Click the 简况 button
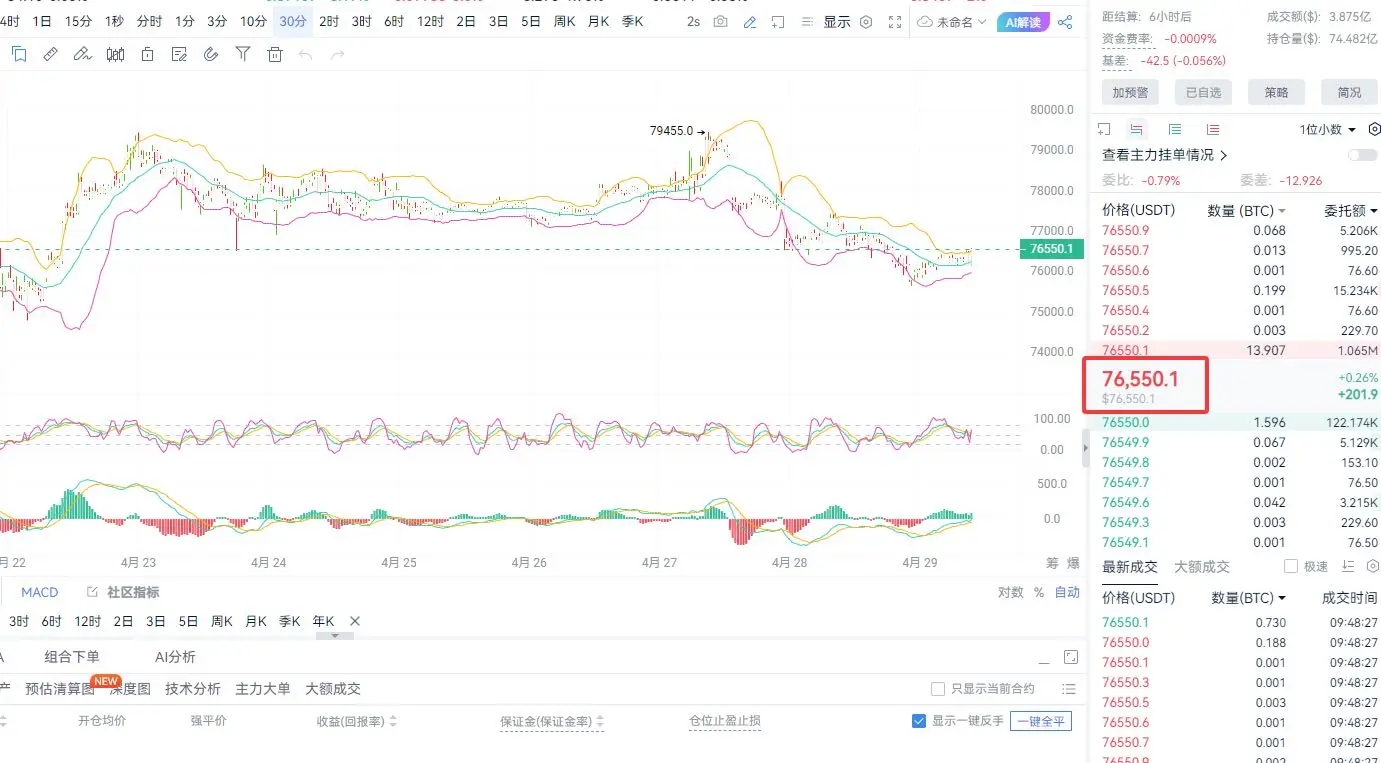The width and height of the screenshot is (1381, 763). 1349,93
